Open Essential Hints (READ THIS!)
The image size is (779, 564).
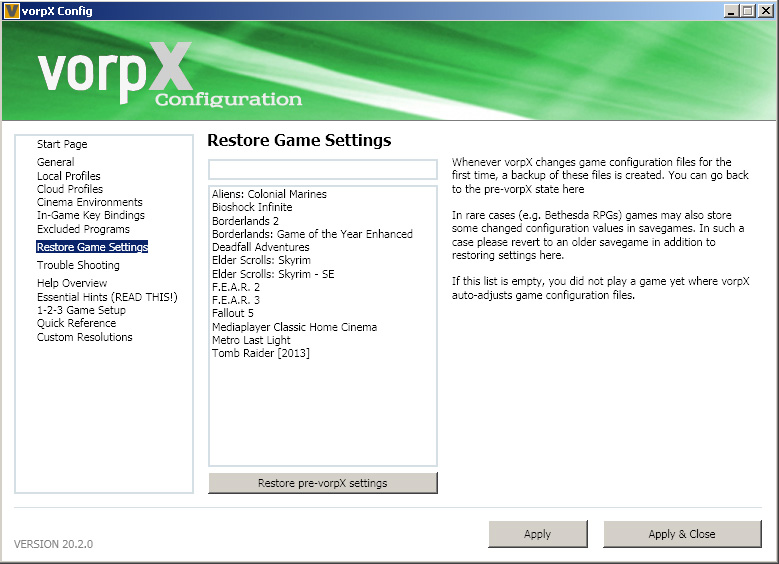tap(107, 297)
